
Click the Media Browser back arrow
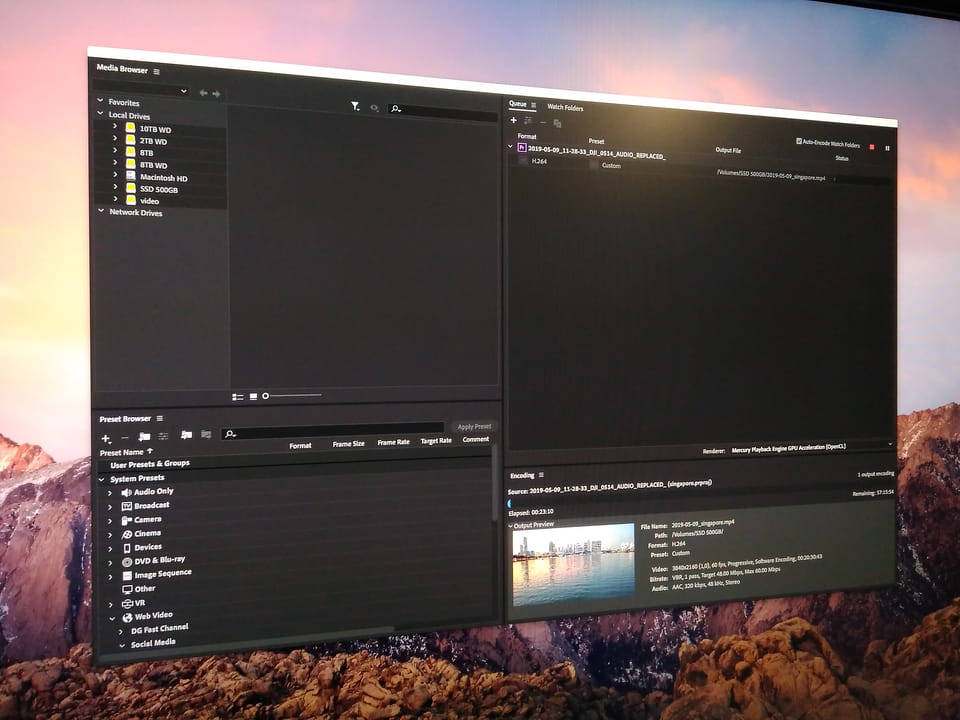203,93
